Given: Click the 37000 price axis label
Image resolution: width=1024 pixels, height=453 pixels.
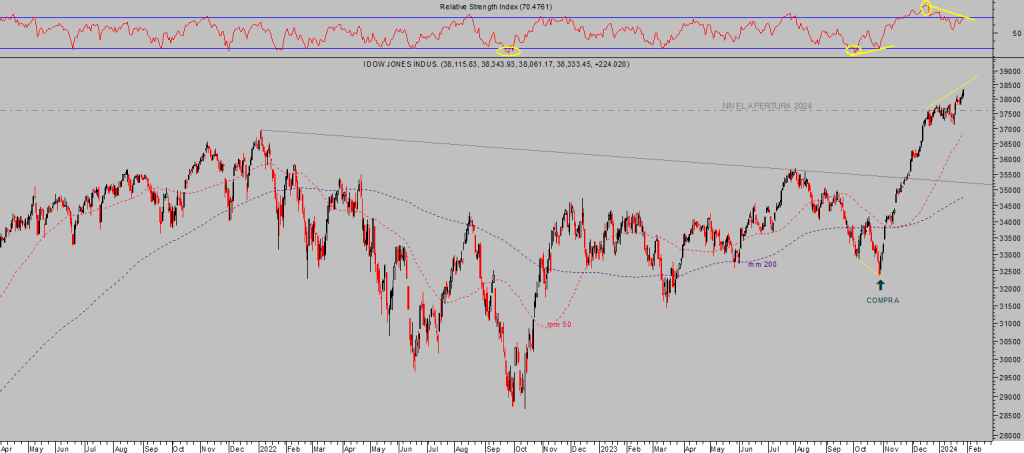Looking at the screenshot, I should pyautogui.click(x=1009, y=130).
